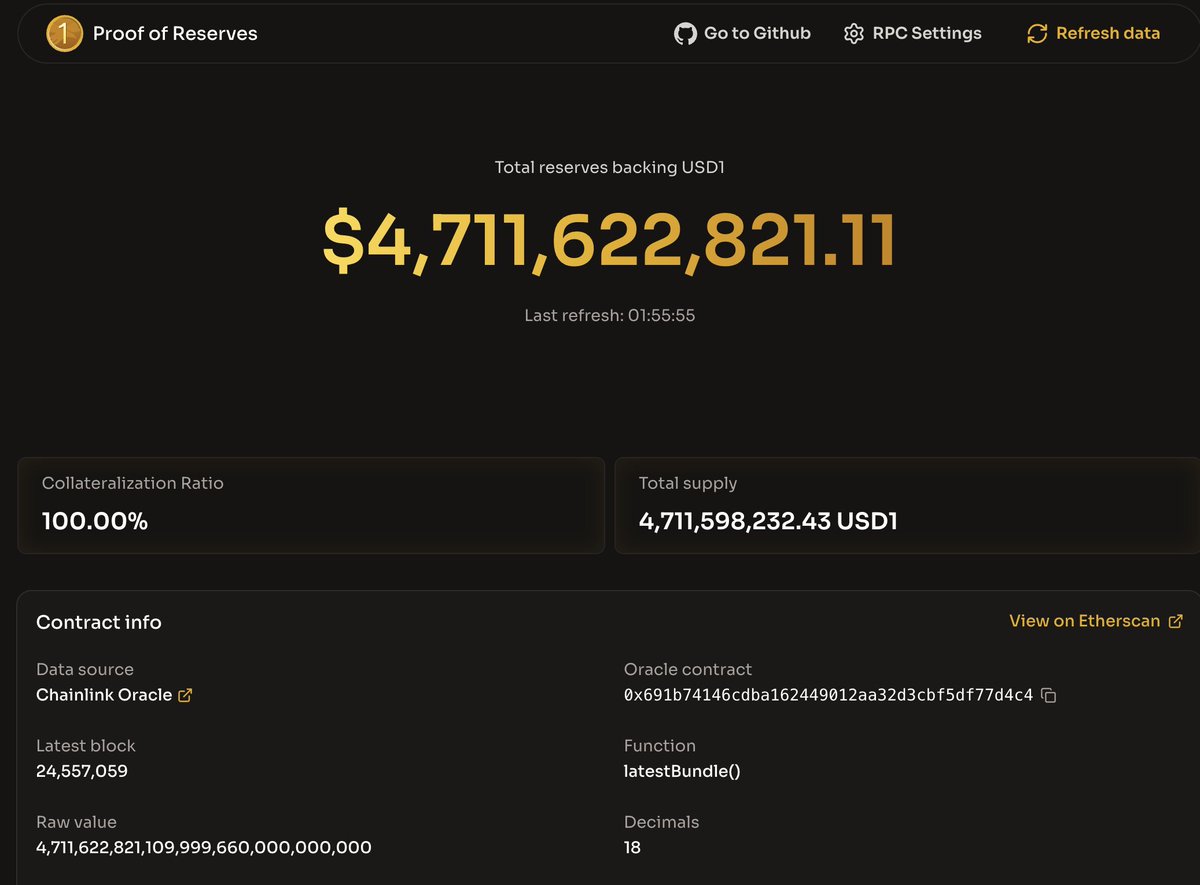1200x885 pixels.
Task: Select the oracle contract address text
Action: coord(828,695)
